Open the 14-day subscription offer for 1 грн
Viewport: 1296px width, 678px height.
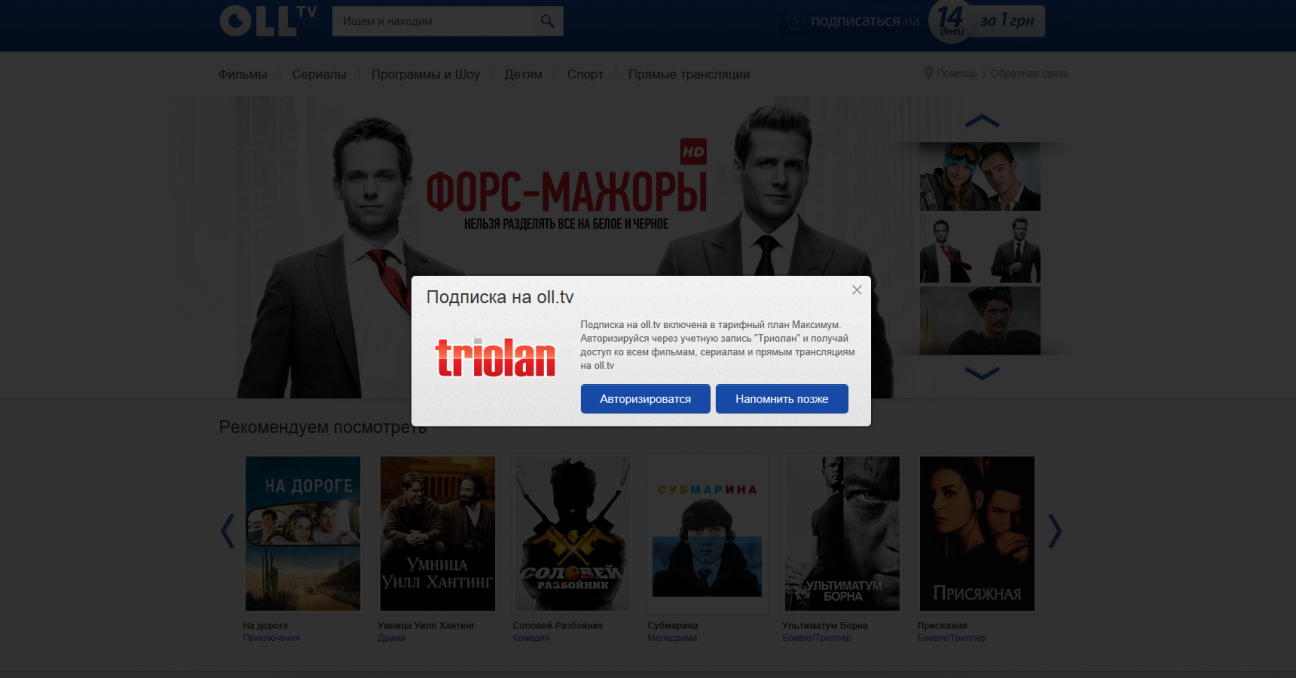[915, 21]
